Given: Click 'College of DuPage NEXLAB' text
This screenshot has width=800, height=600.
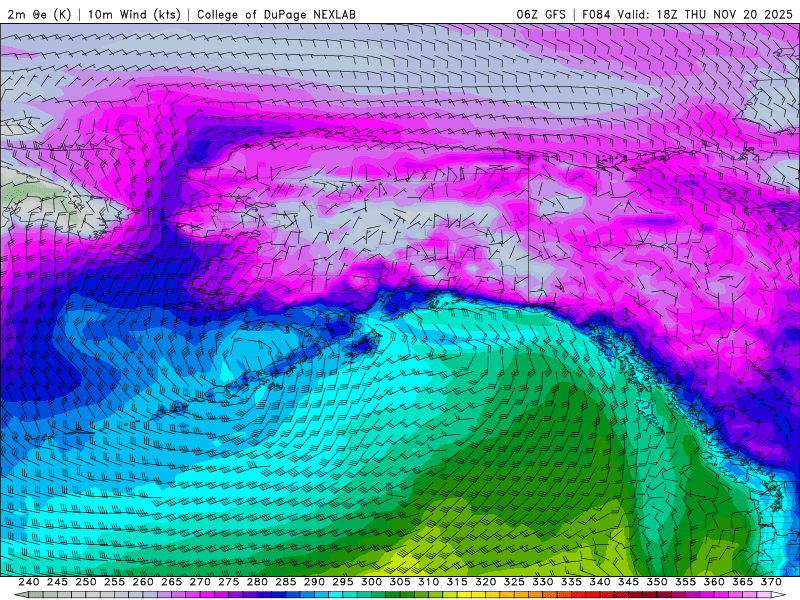Looking at the screenshot, I should pyautogui.click(x=277, y=14).
